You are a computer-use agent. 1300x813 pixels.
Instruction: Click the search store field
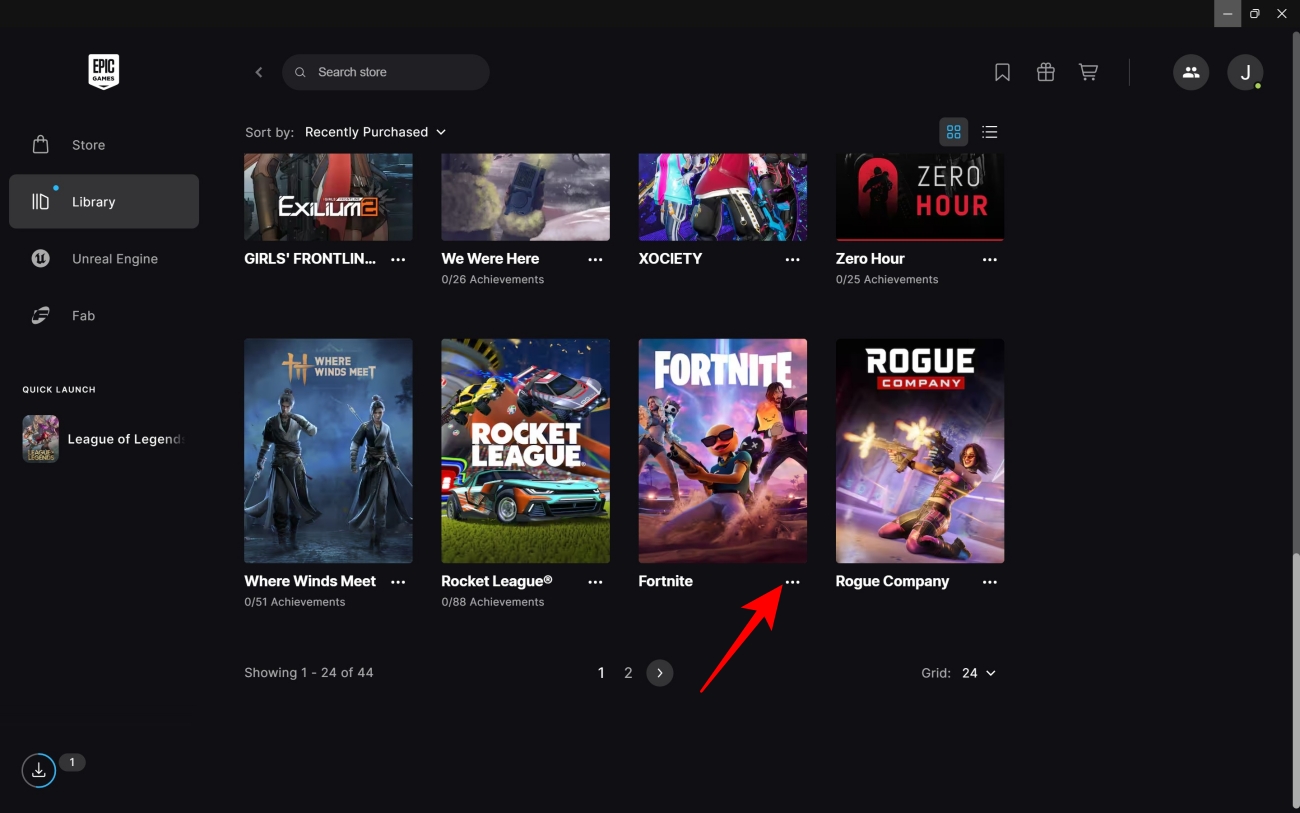pyautogui.click(x=386, y=72)
